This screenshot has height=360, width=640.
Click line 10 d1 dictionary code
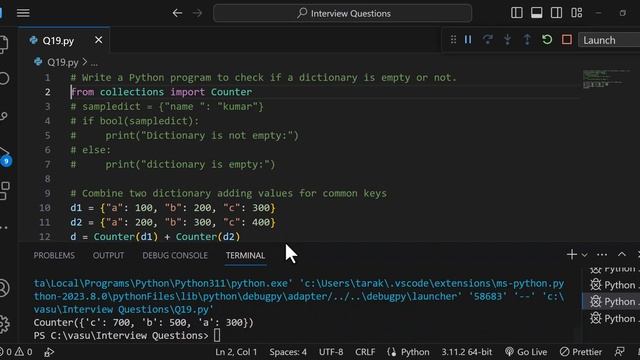coord(173,208)
